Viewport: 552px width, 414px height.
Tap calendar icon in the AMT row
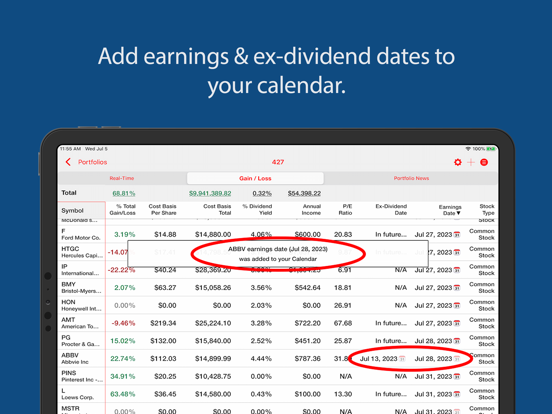(x=457, y=323)
